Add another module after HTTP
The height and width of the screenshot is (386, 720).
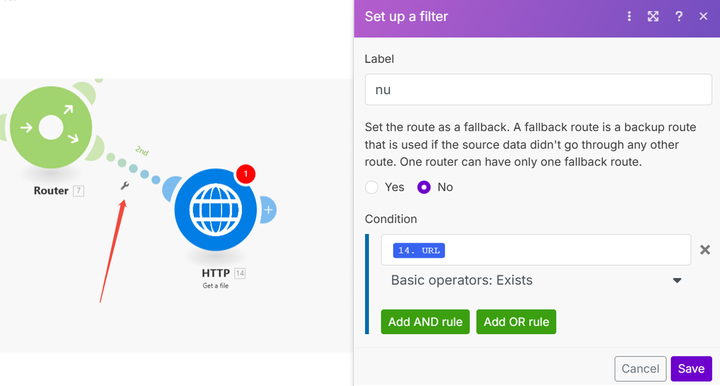[269, 210]
